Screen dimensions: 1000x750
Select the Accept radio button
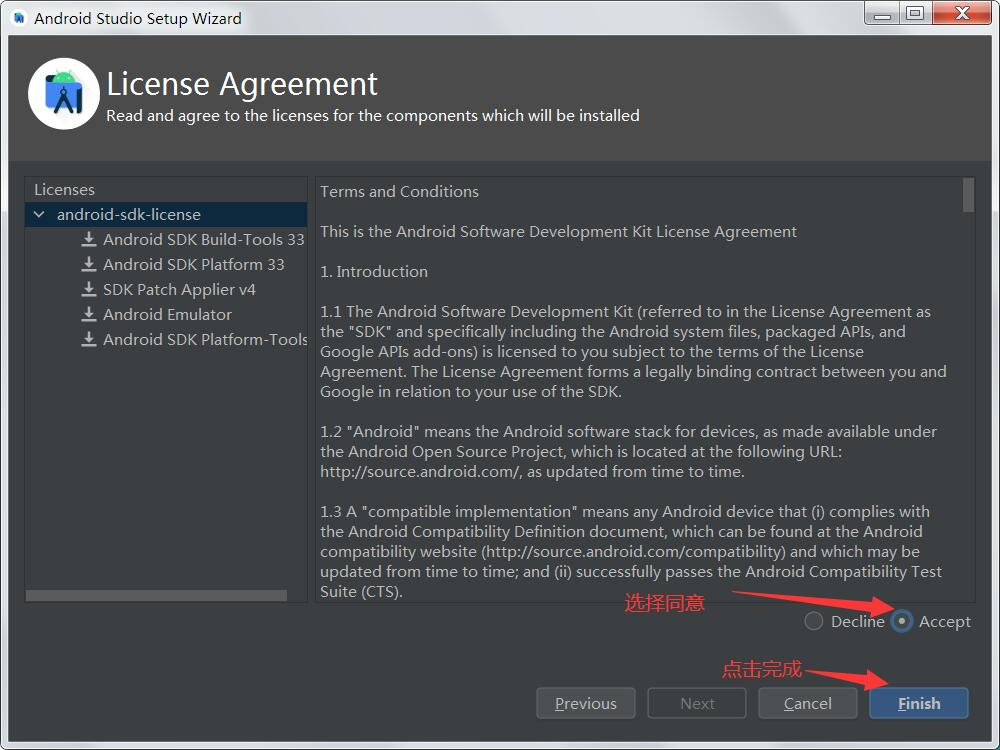902,621
